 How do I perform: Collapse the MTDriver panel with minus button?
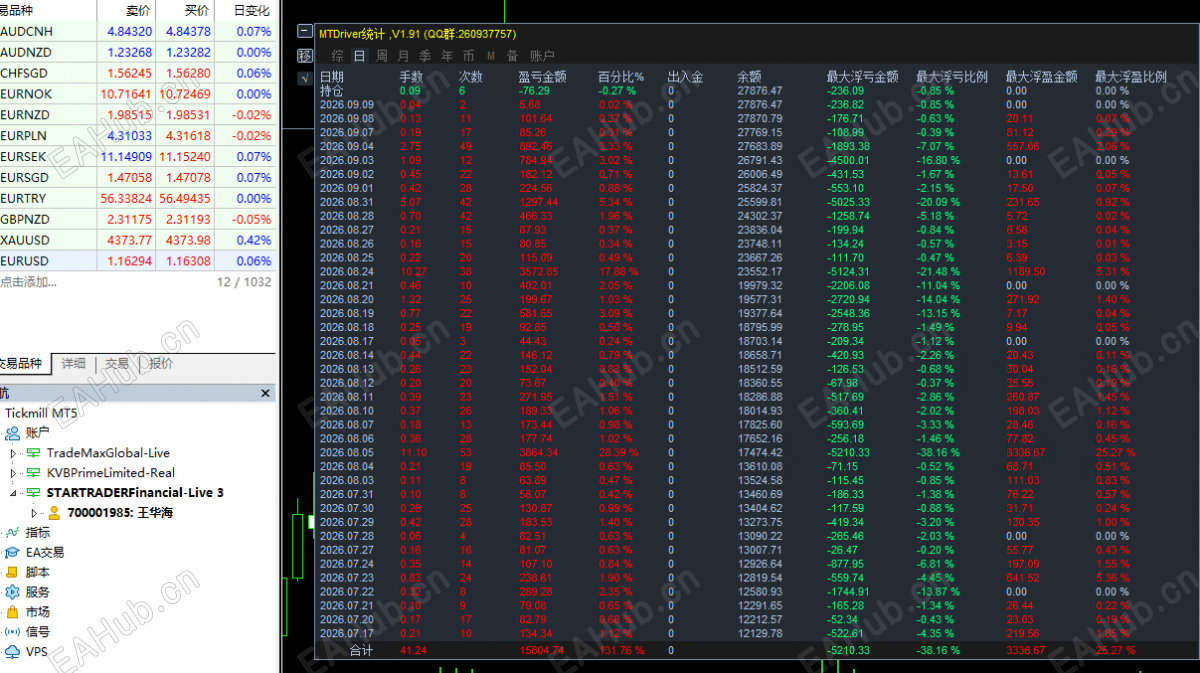[305, 31]
